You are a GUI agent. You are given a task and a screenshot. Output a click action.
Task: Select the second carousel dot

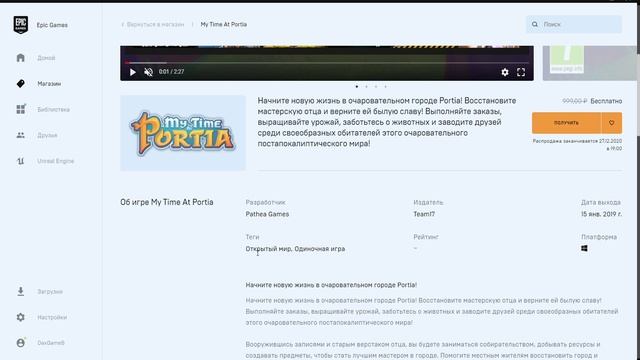tap(366, 87)
